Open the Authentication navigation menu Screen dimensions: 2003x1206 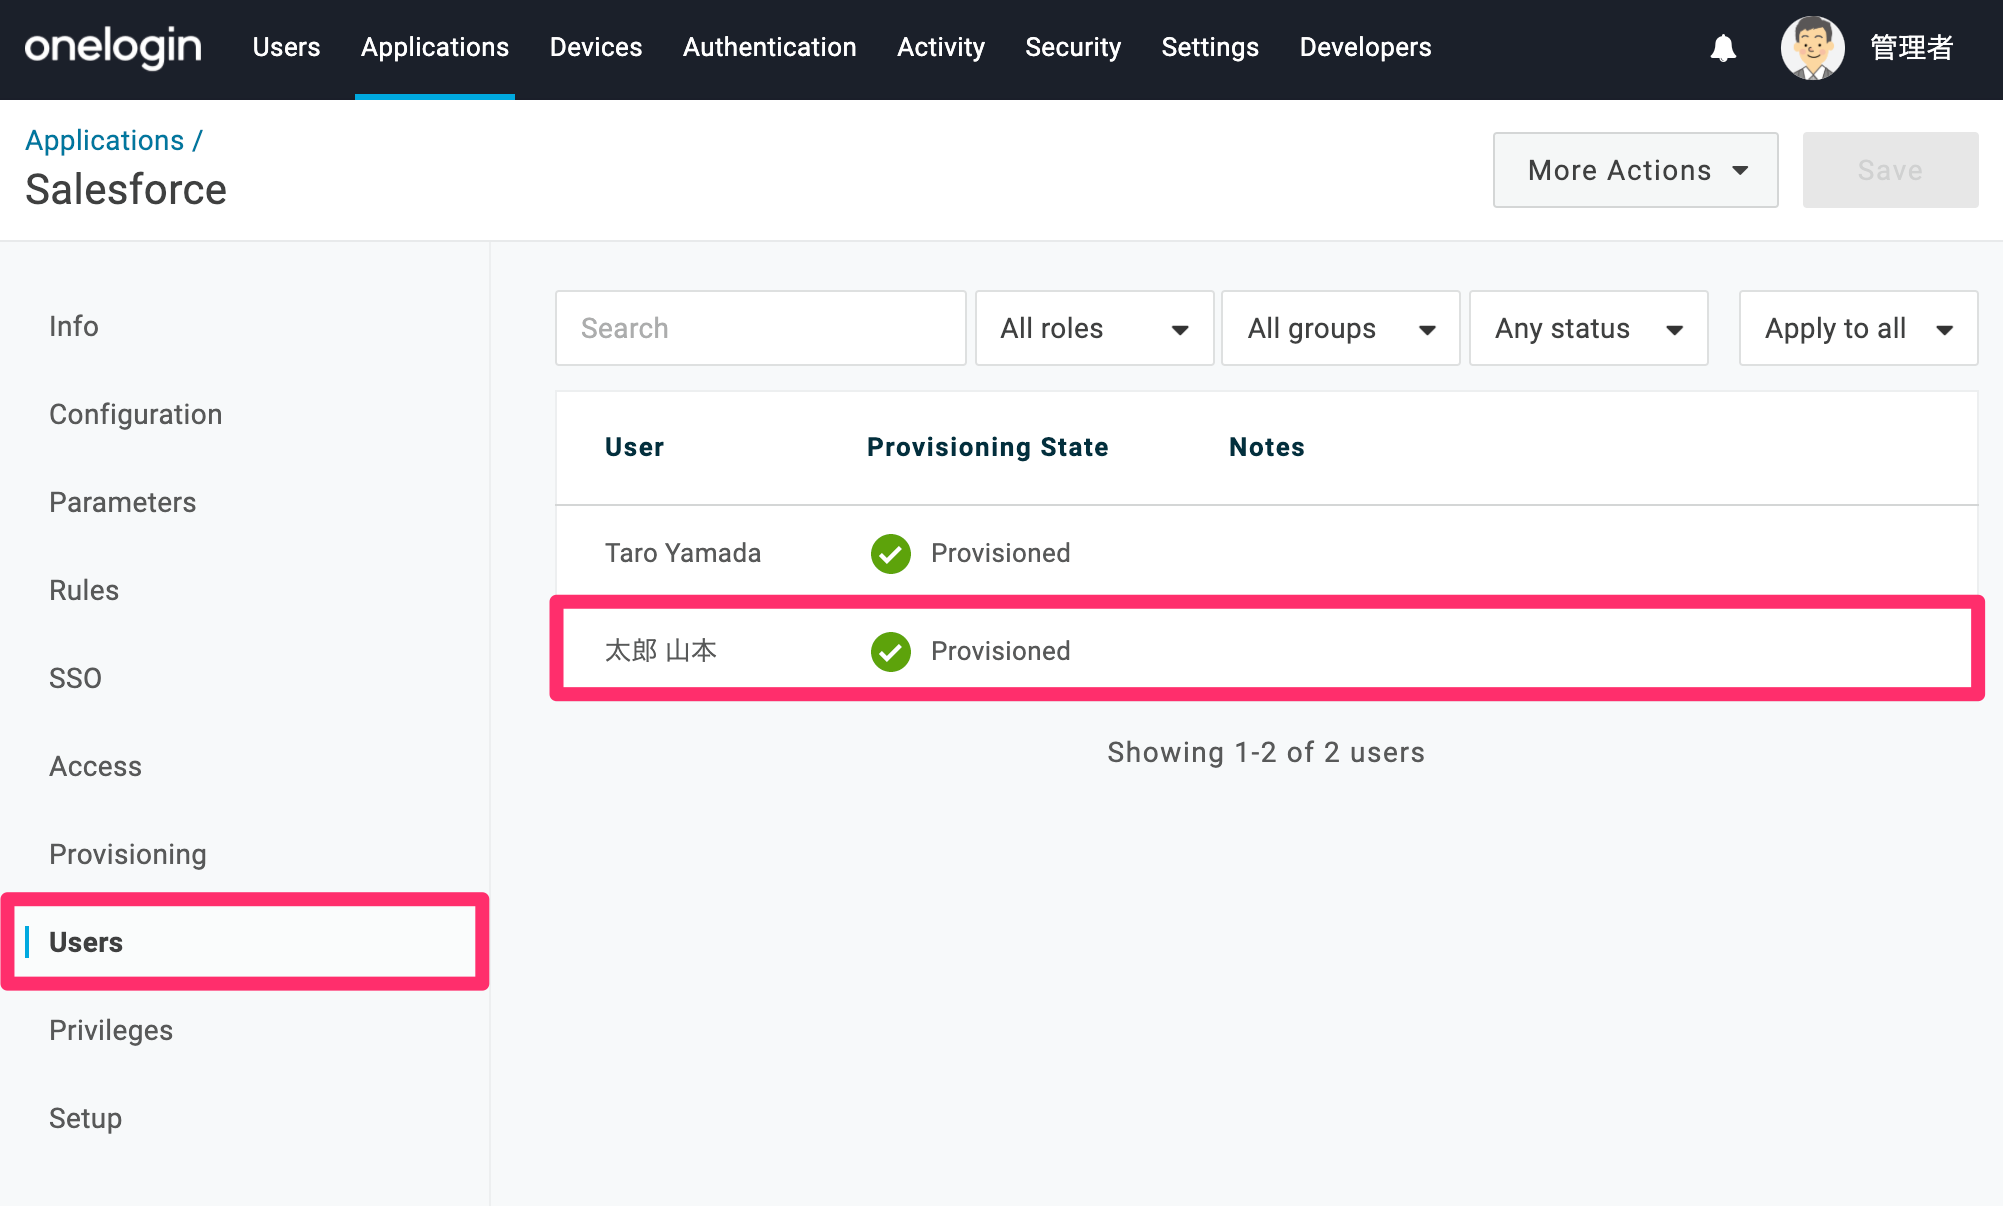[770, 47]
